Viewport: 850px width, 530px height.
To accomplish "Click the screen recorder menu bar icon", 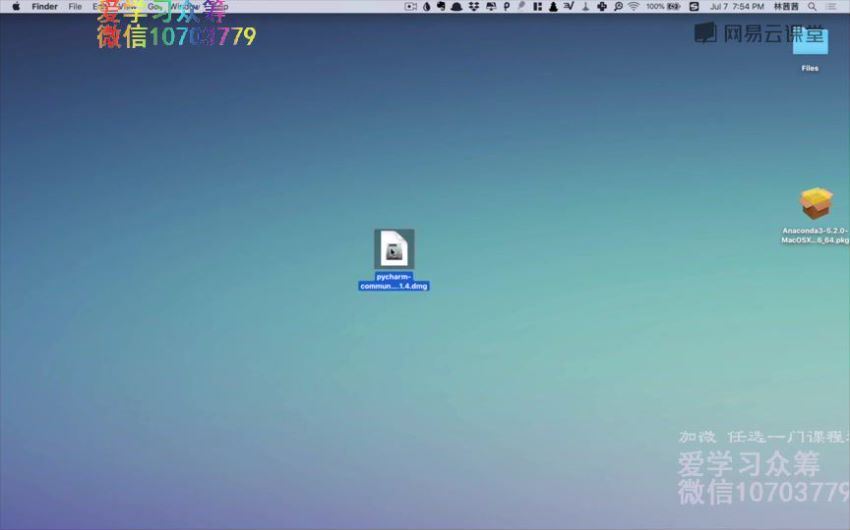I will point(410,7).
